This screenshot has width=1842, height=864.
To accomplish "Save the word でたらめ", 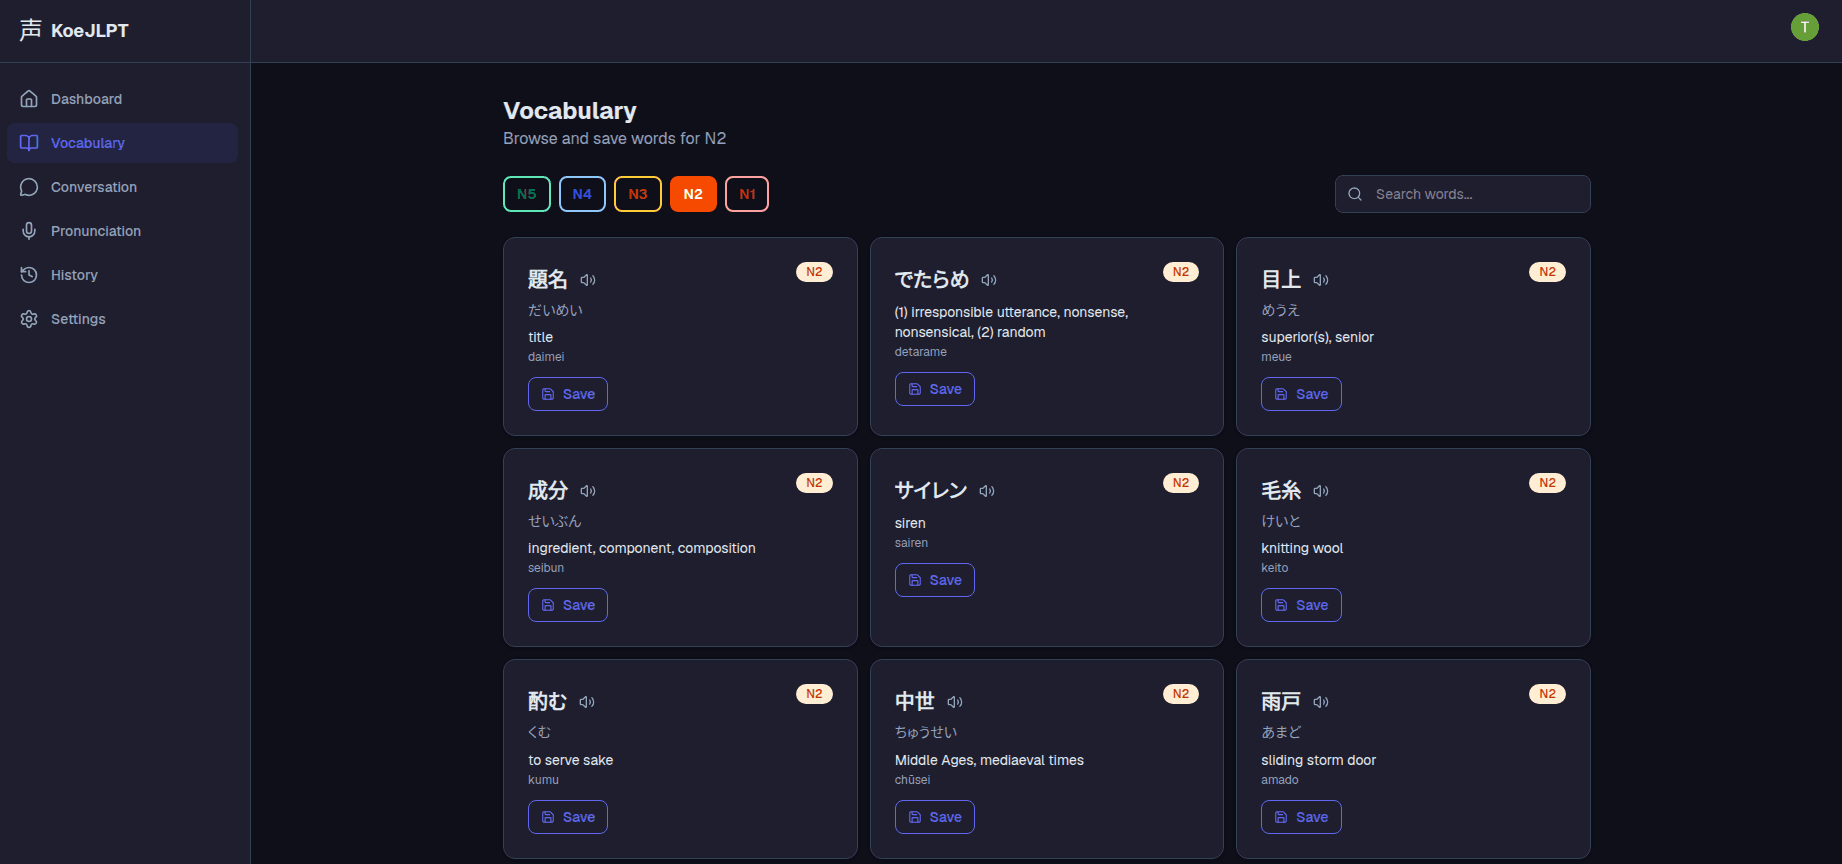I will pyautogui.click(x=935, y=389).
